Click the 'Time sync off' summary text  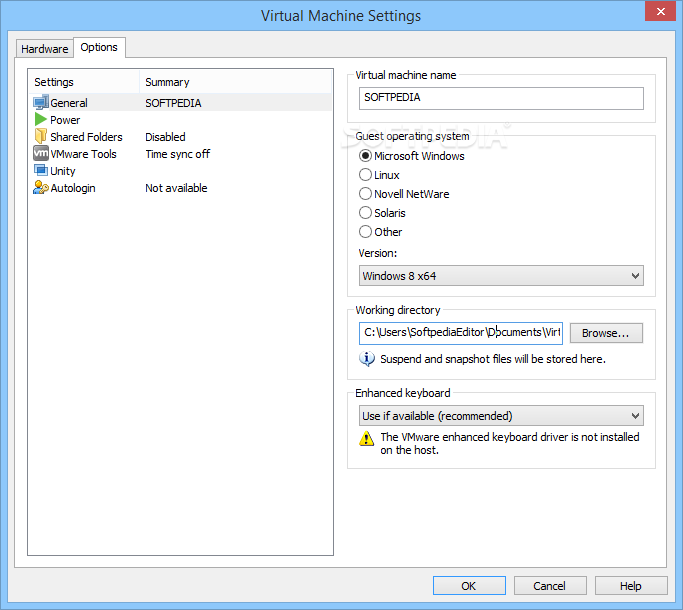coord(178,154)
